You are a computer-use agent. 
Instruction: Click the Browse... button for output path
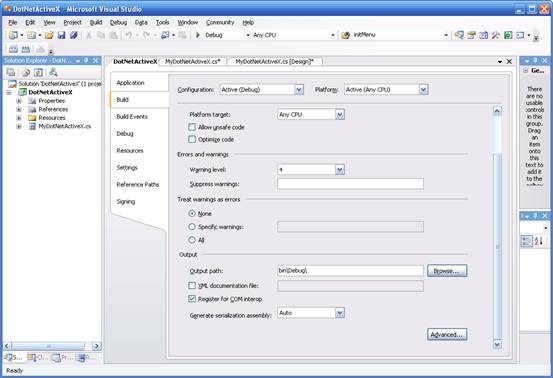447,271
